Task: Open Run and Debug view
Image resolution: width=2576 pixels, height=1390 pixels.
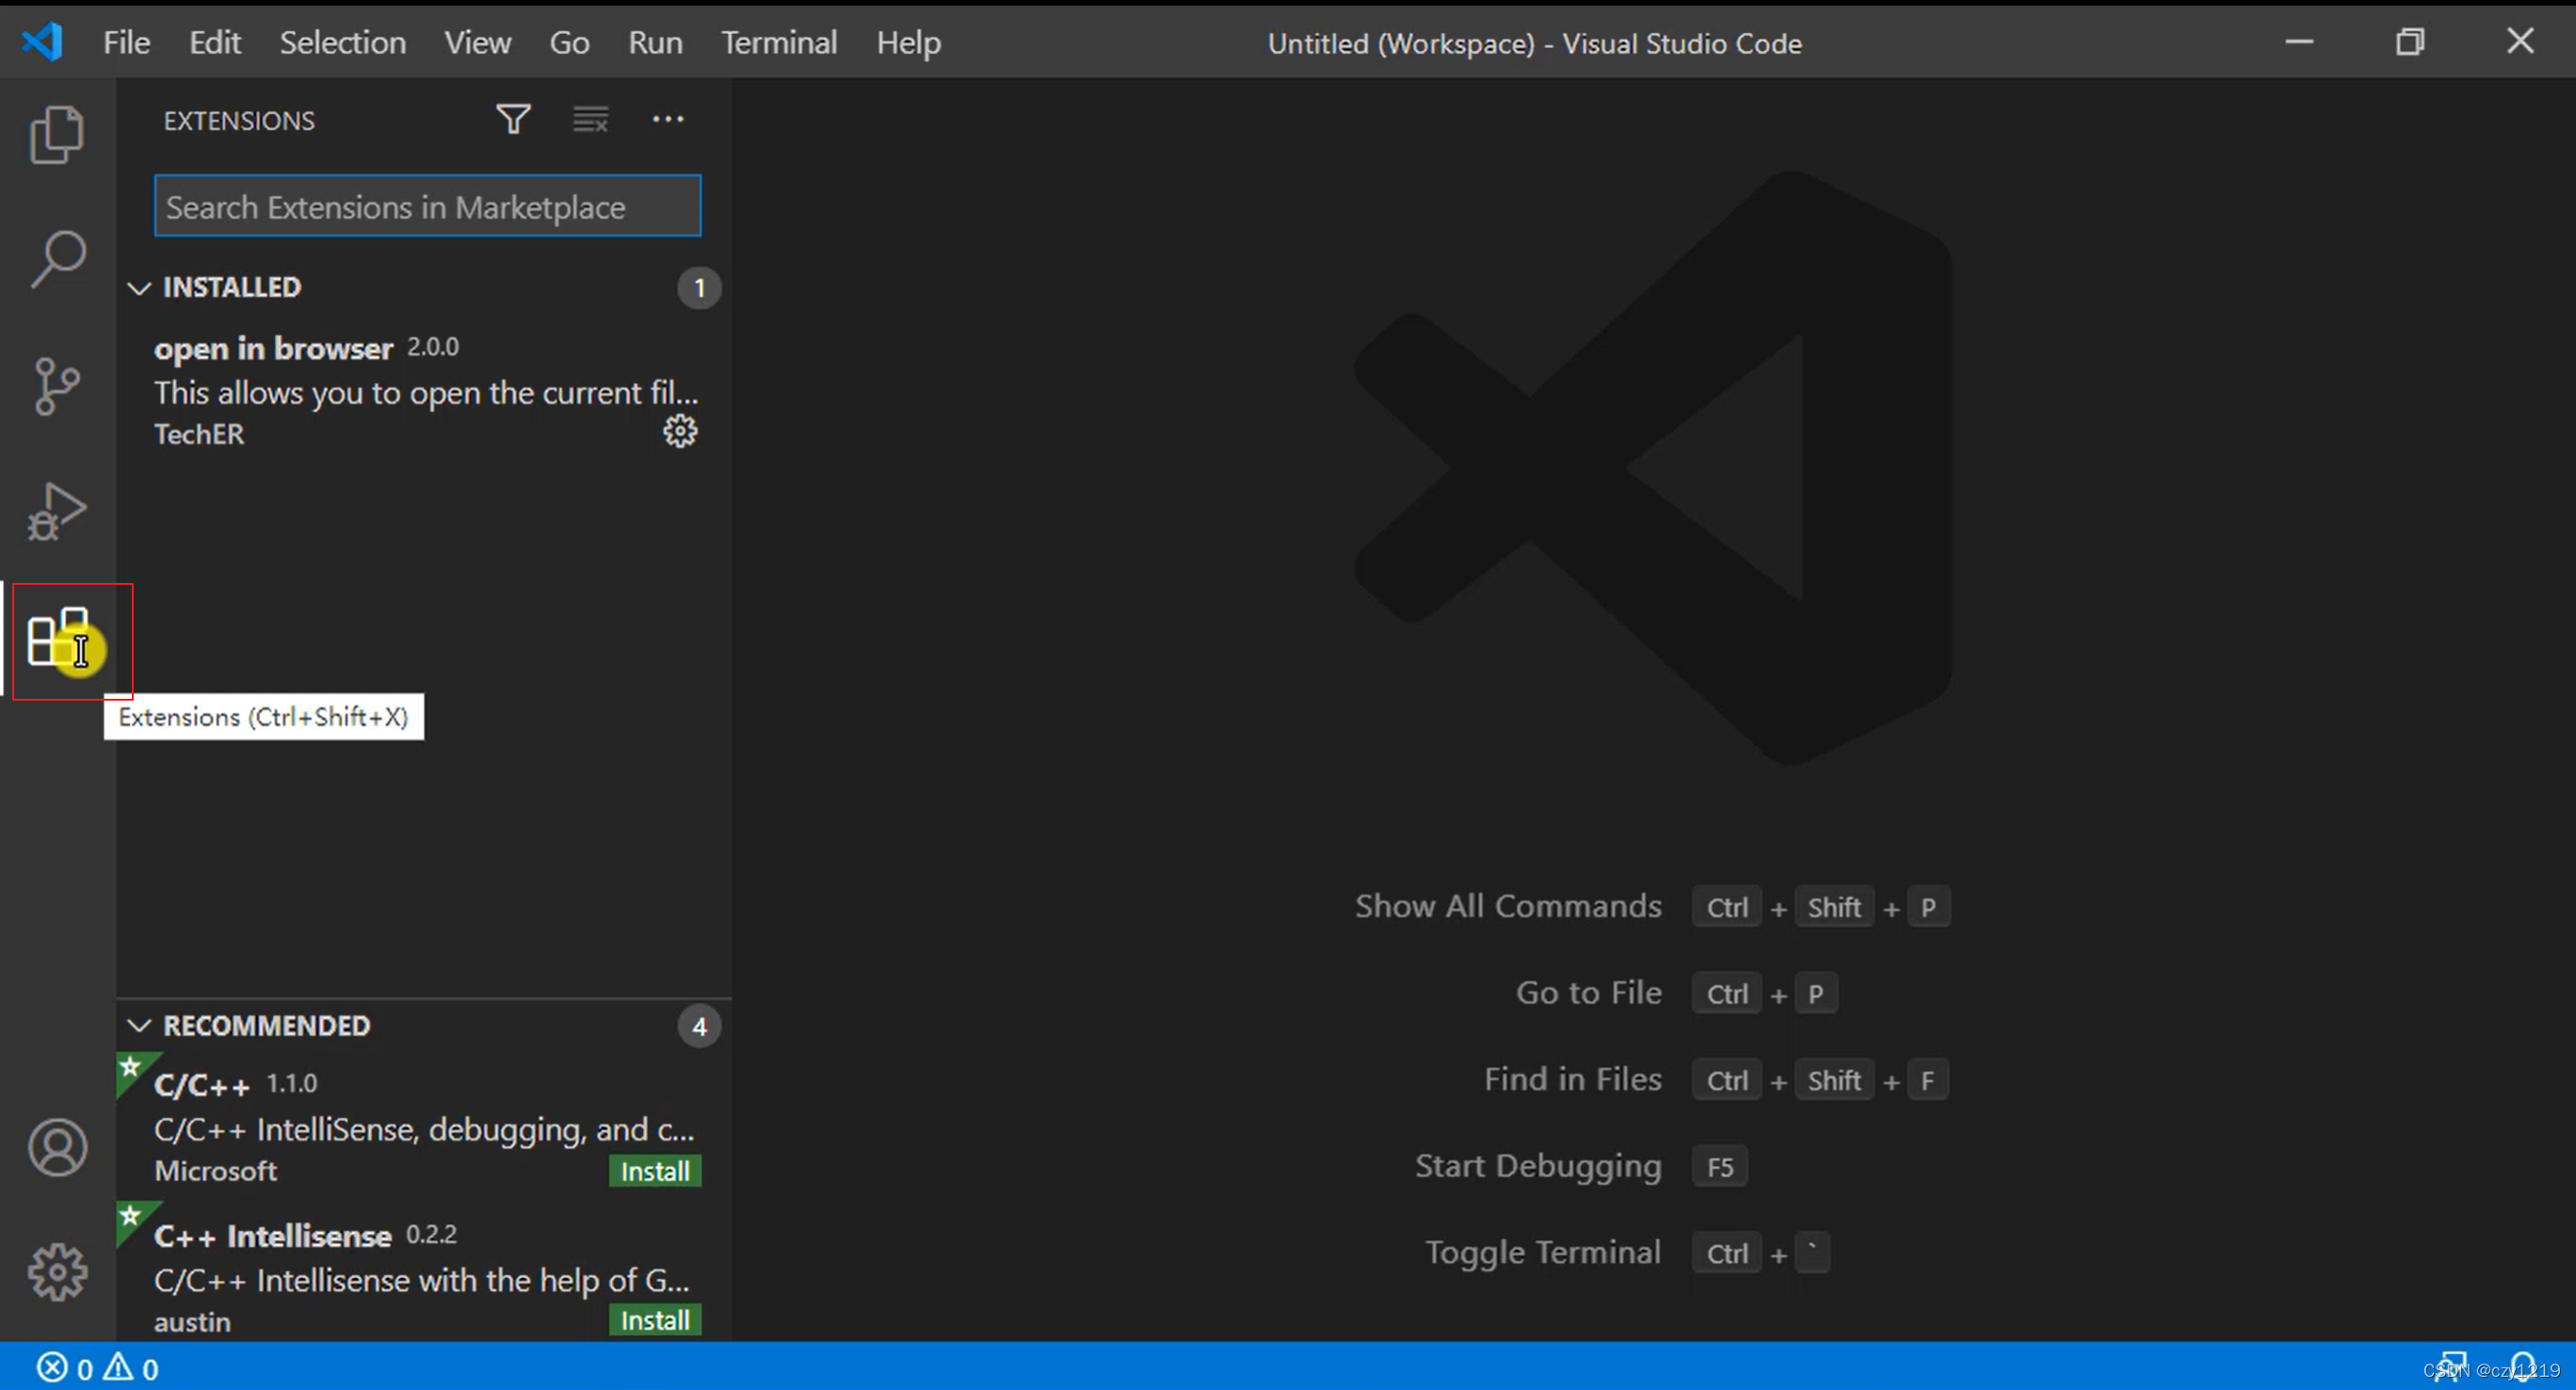Action: 57,512
